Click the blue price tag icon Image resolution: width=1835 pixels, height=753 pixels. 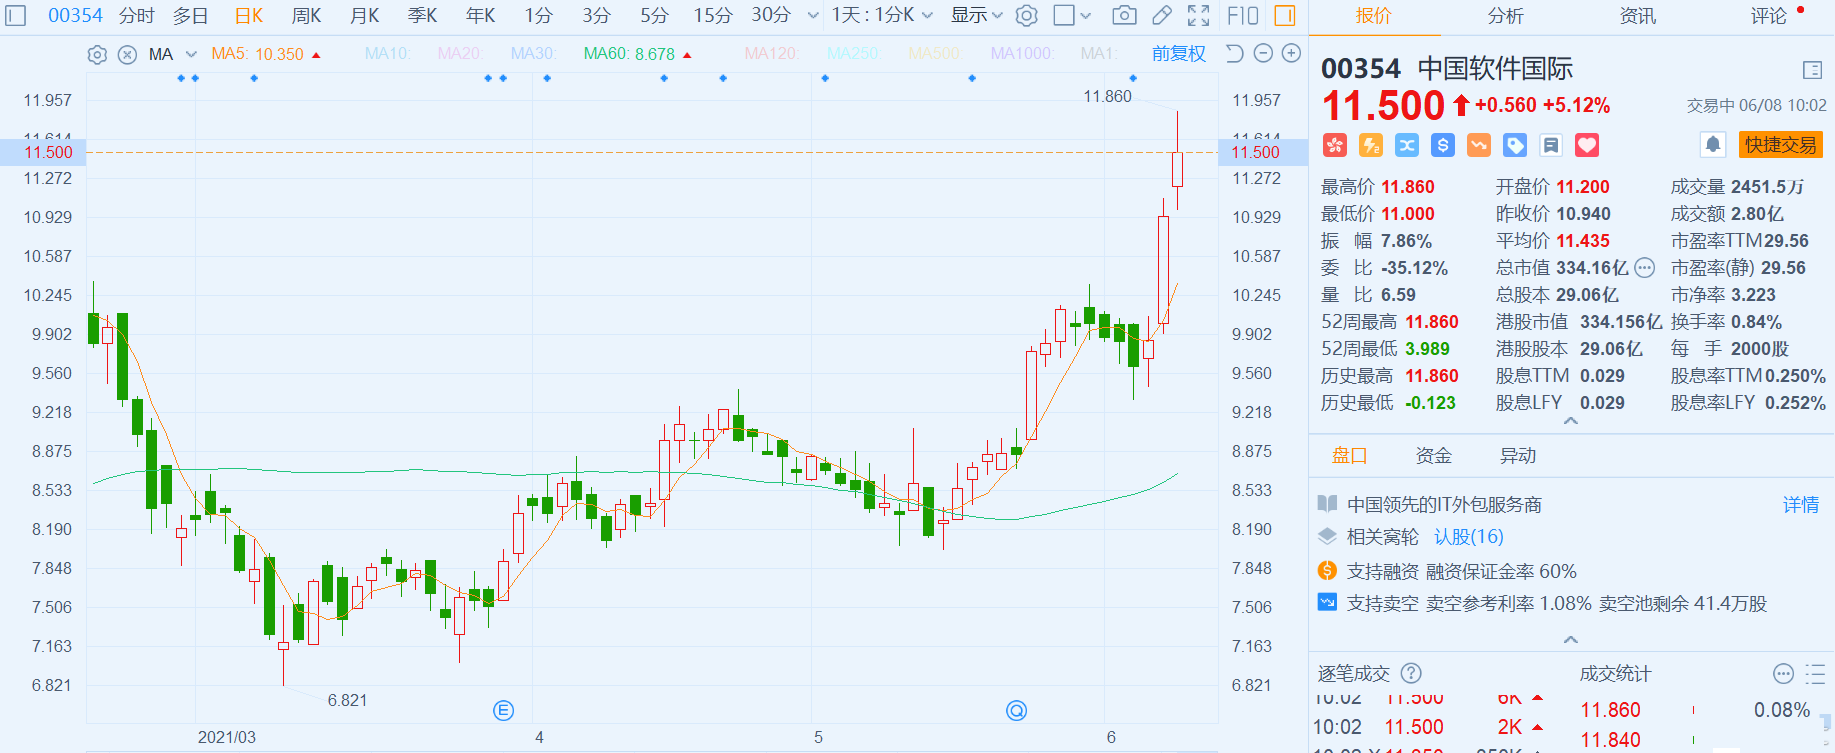[1515, 145]
